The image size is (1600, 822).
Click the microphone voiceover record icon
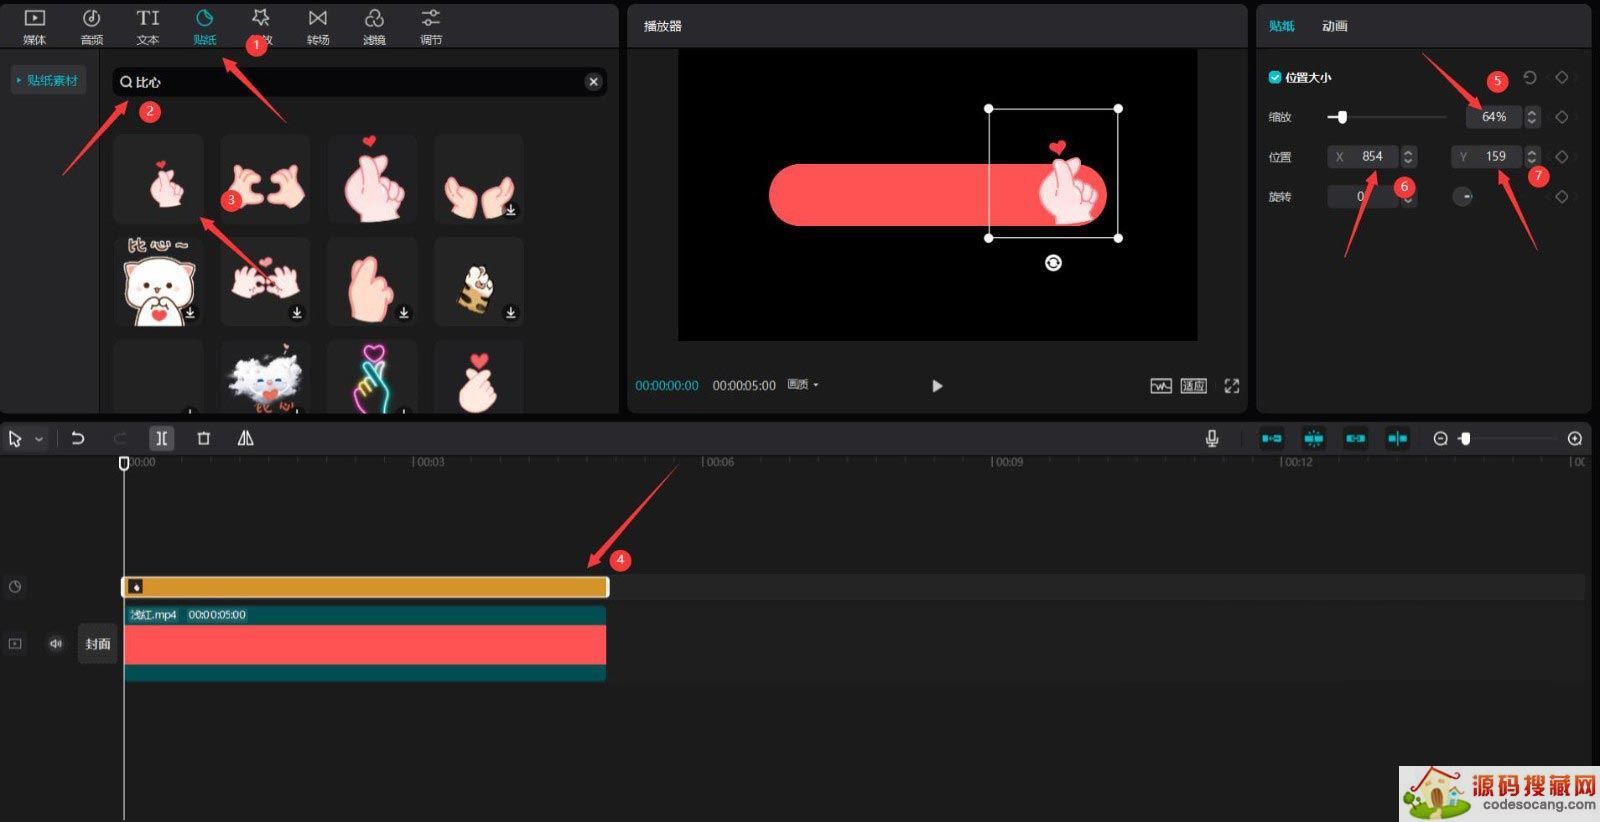[1212, 438]
